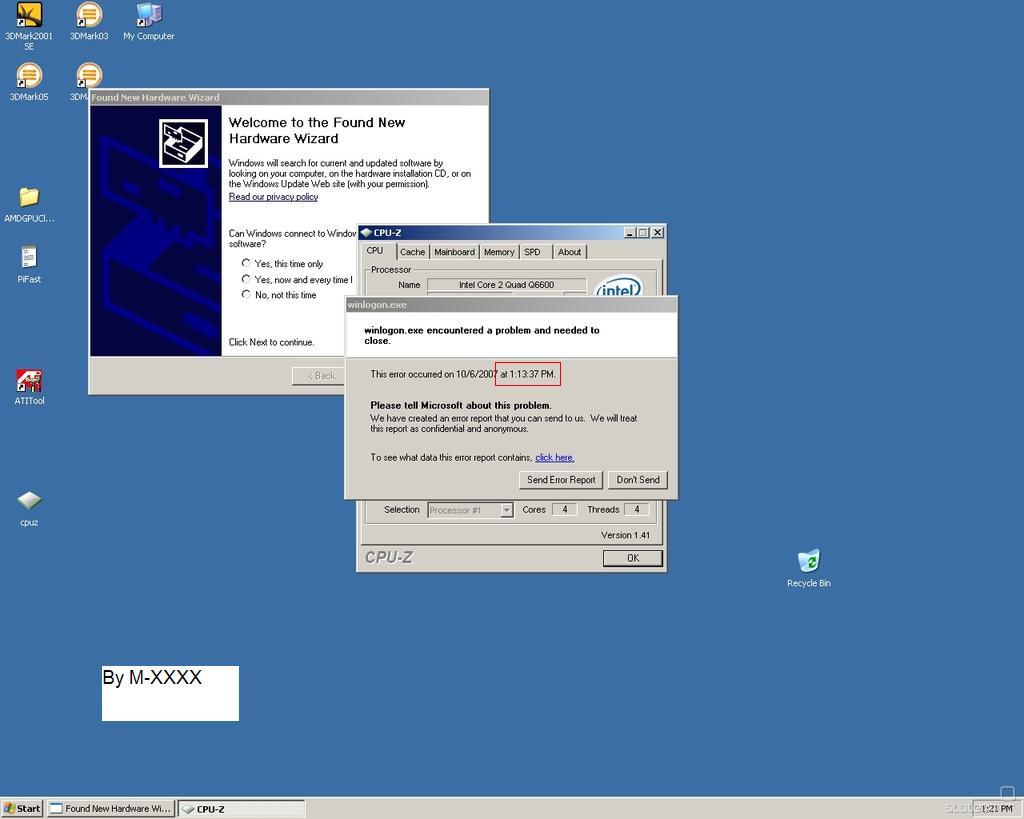Click the 'Version 1.41' text in CPU-Z

(x=625, y=535)
